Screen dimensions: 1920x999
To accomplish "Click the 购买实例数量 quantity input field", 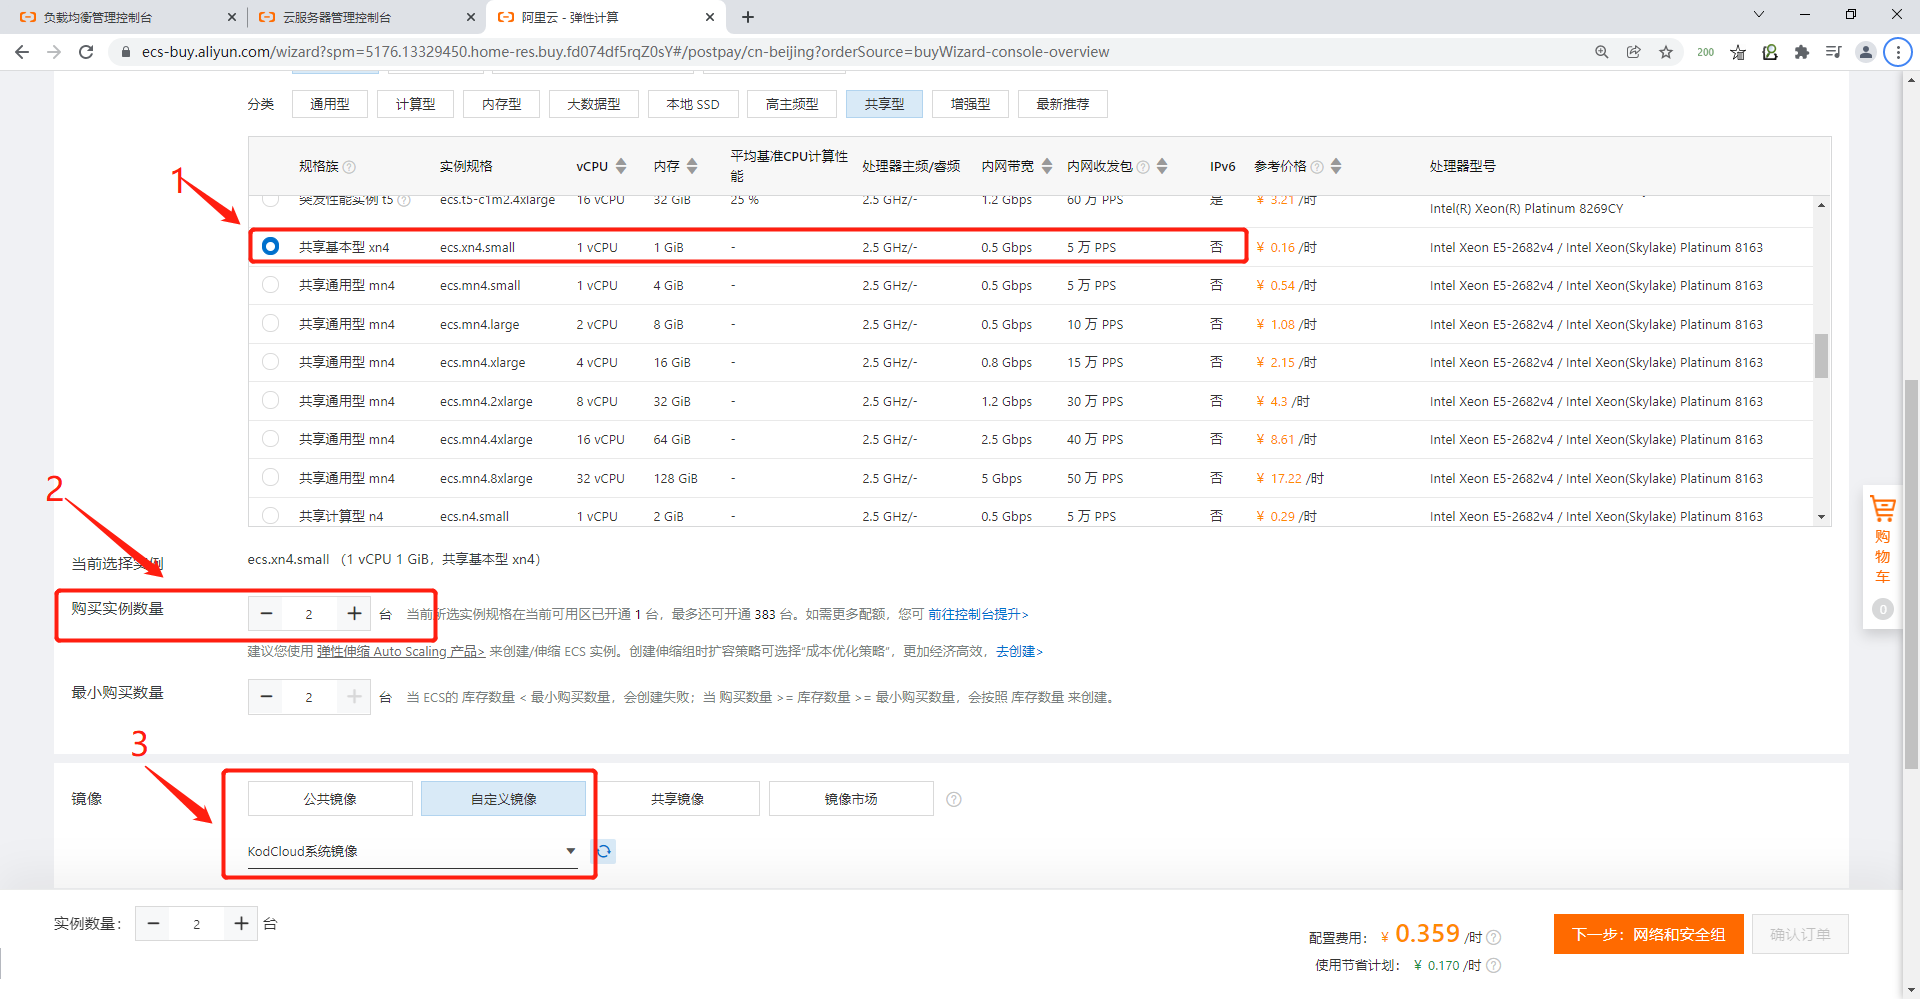I will [309, 613].
